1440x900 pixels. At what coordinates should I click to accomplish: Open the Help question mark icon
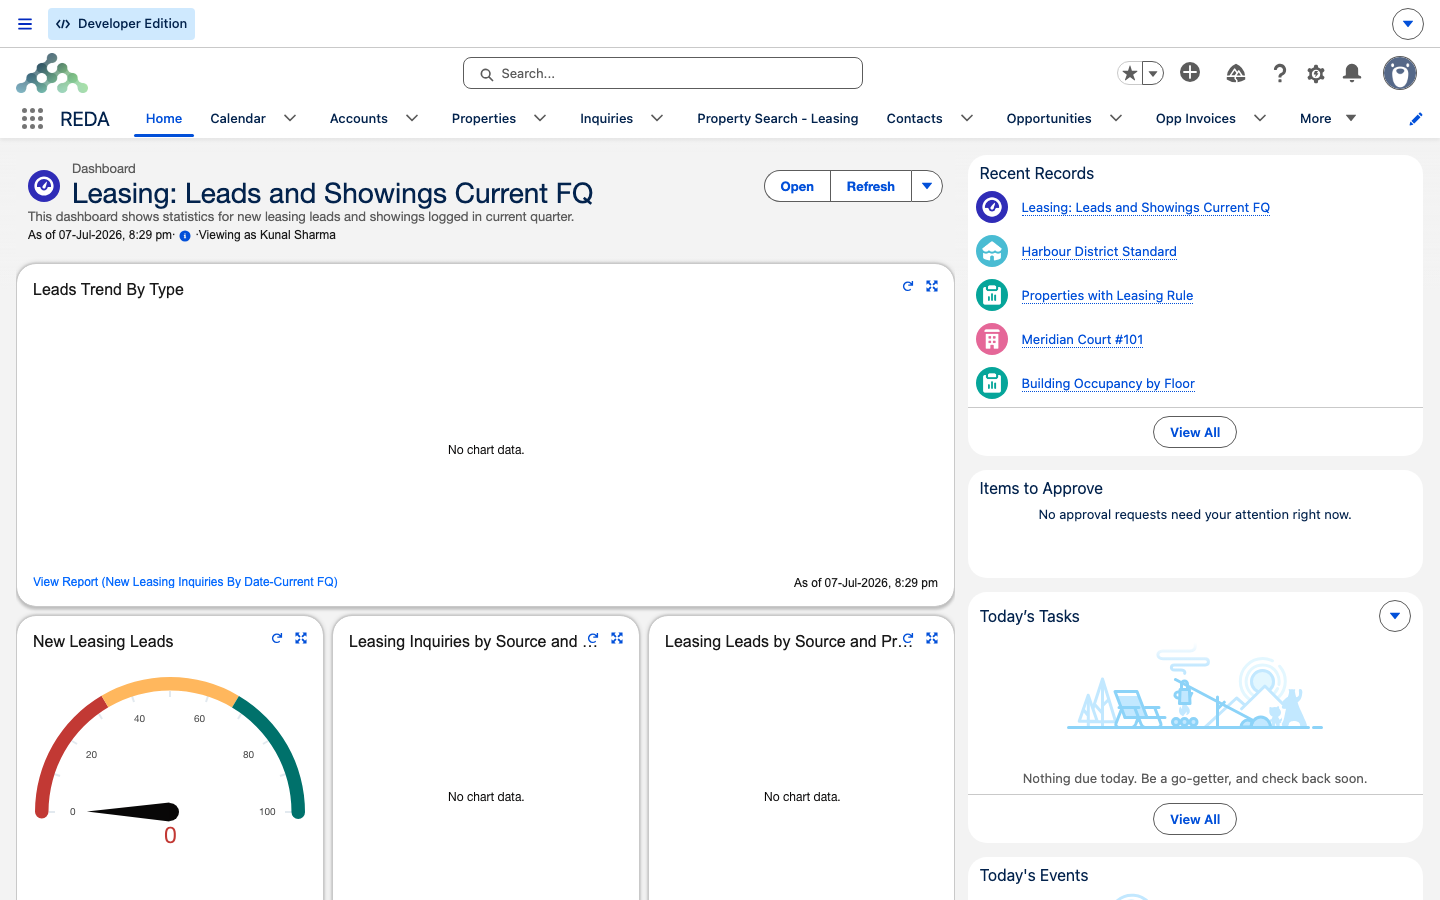pyautogui.click(x=1280, y=73)
